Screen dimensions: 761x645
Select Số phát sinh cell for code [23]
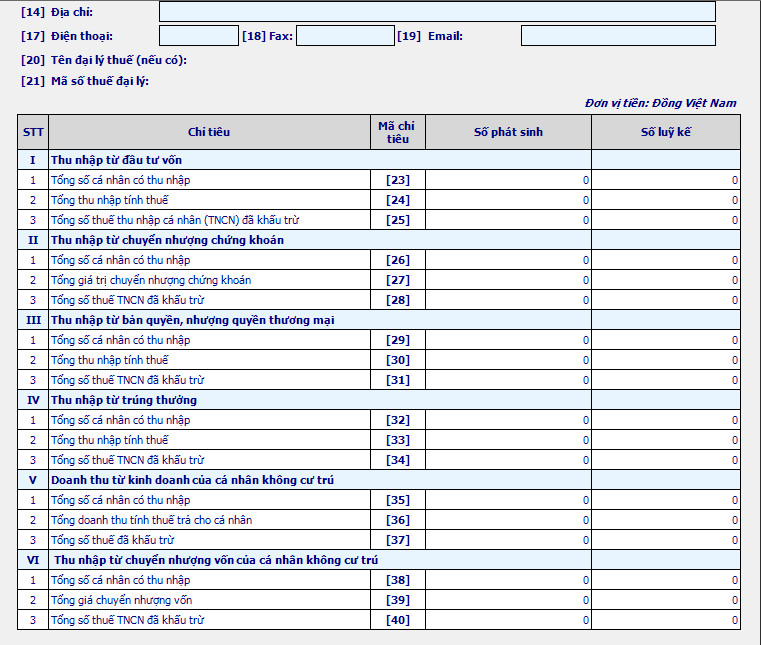508,180
